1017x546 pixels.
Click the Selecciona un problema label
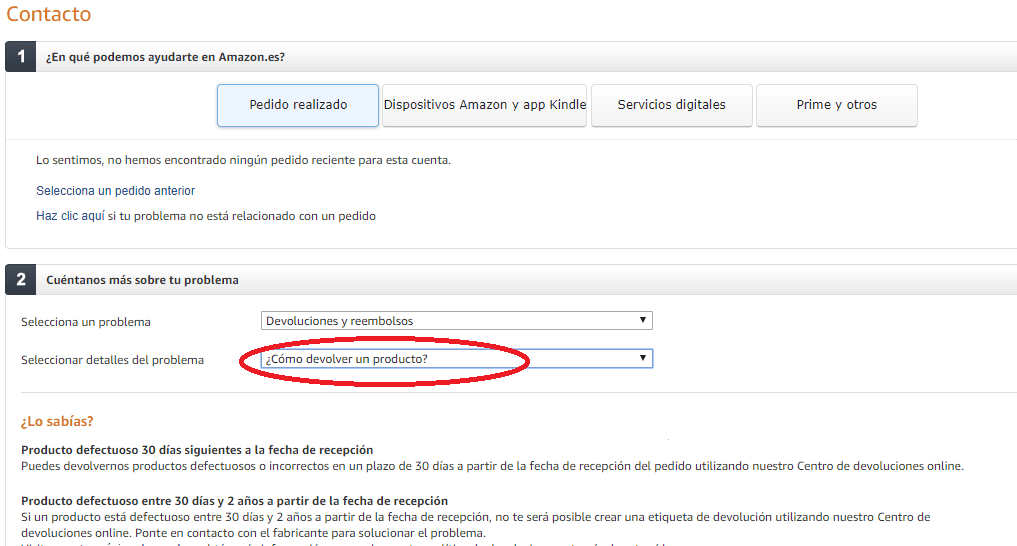click(86, 322)
